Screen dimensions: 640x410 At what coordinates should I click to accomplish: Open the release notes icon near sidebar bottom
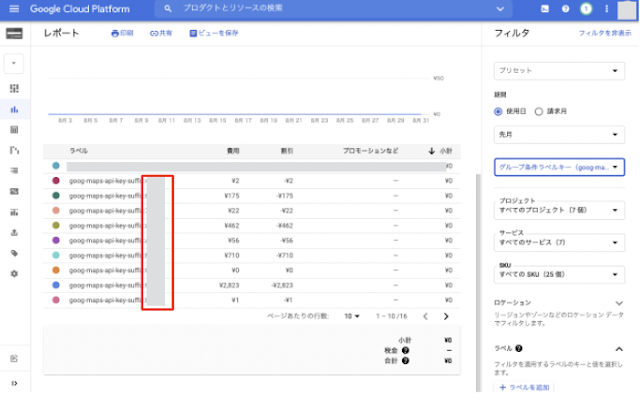point(14,359)
